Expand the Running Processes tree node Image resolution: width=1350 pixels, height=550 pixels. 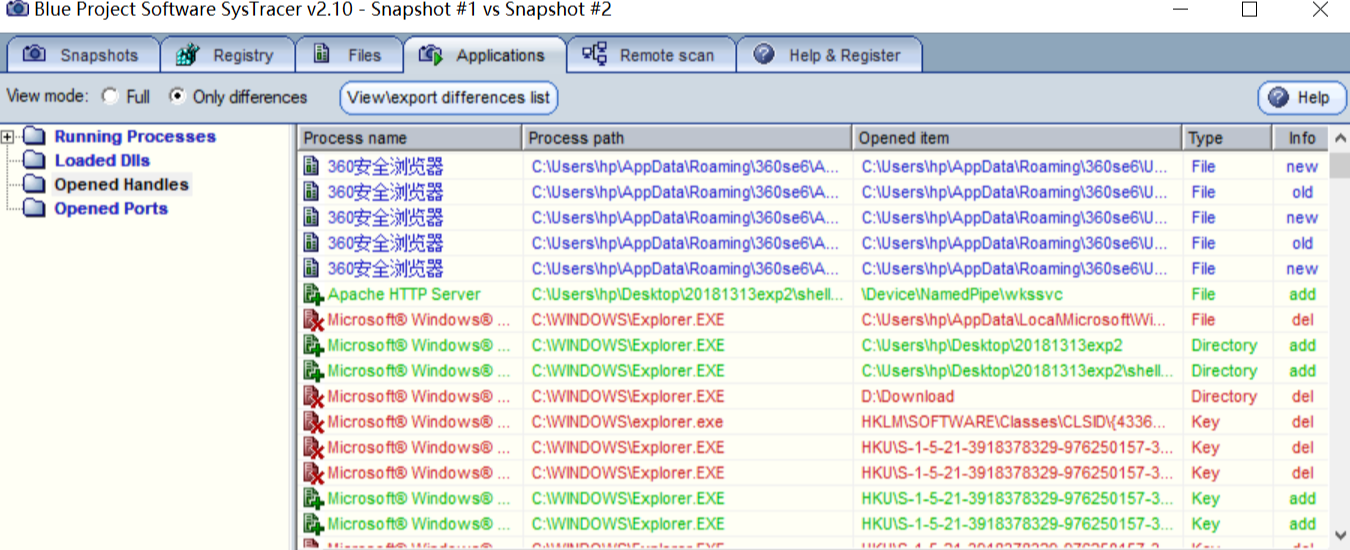(8, 136)
